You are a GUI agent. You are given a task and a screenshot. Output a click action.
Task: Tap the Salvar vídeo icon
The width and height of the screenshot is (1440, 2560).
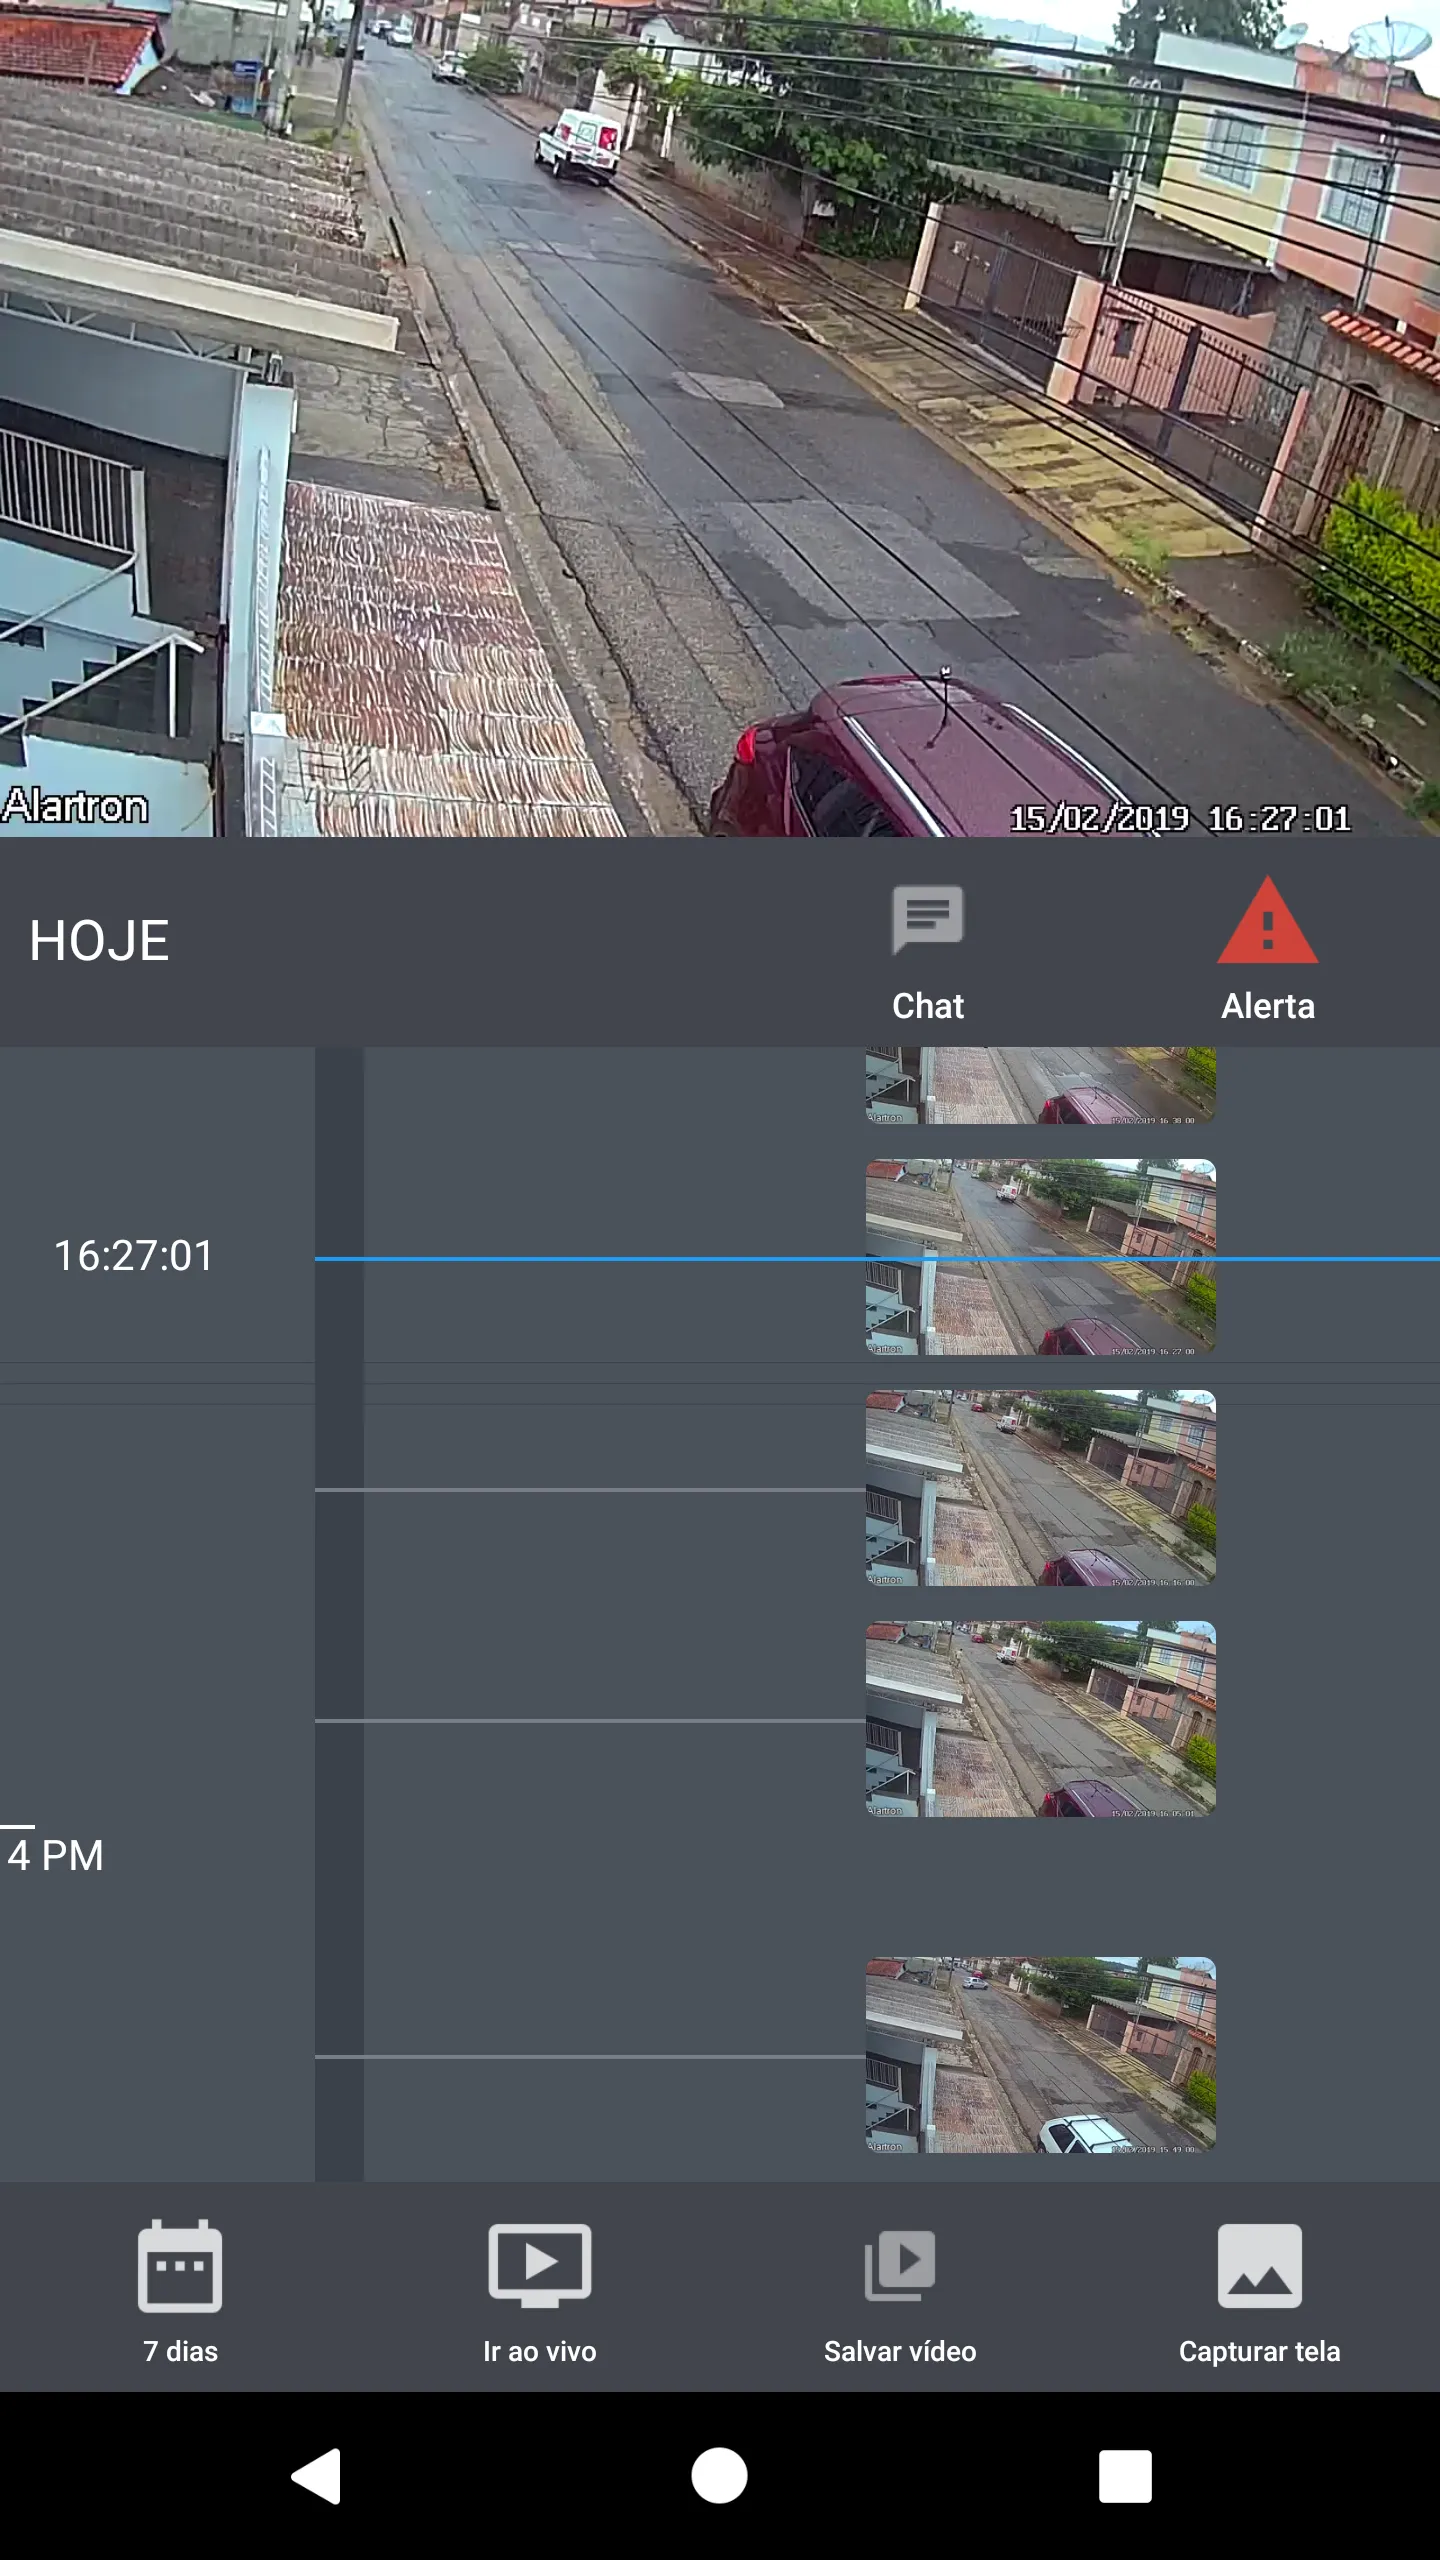tap(900, 2265)
